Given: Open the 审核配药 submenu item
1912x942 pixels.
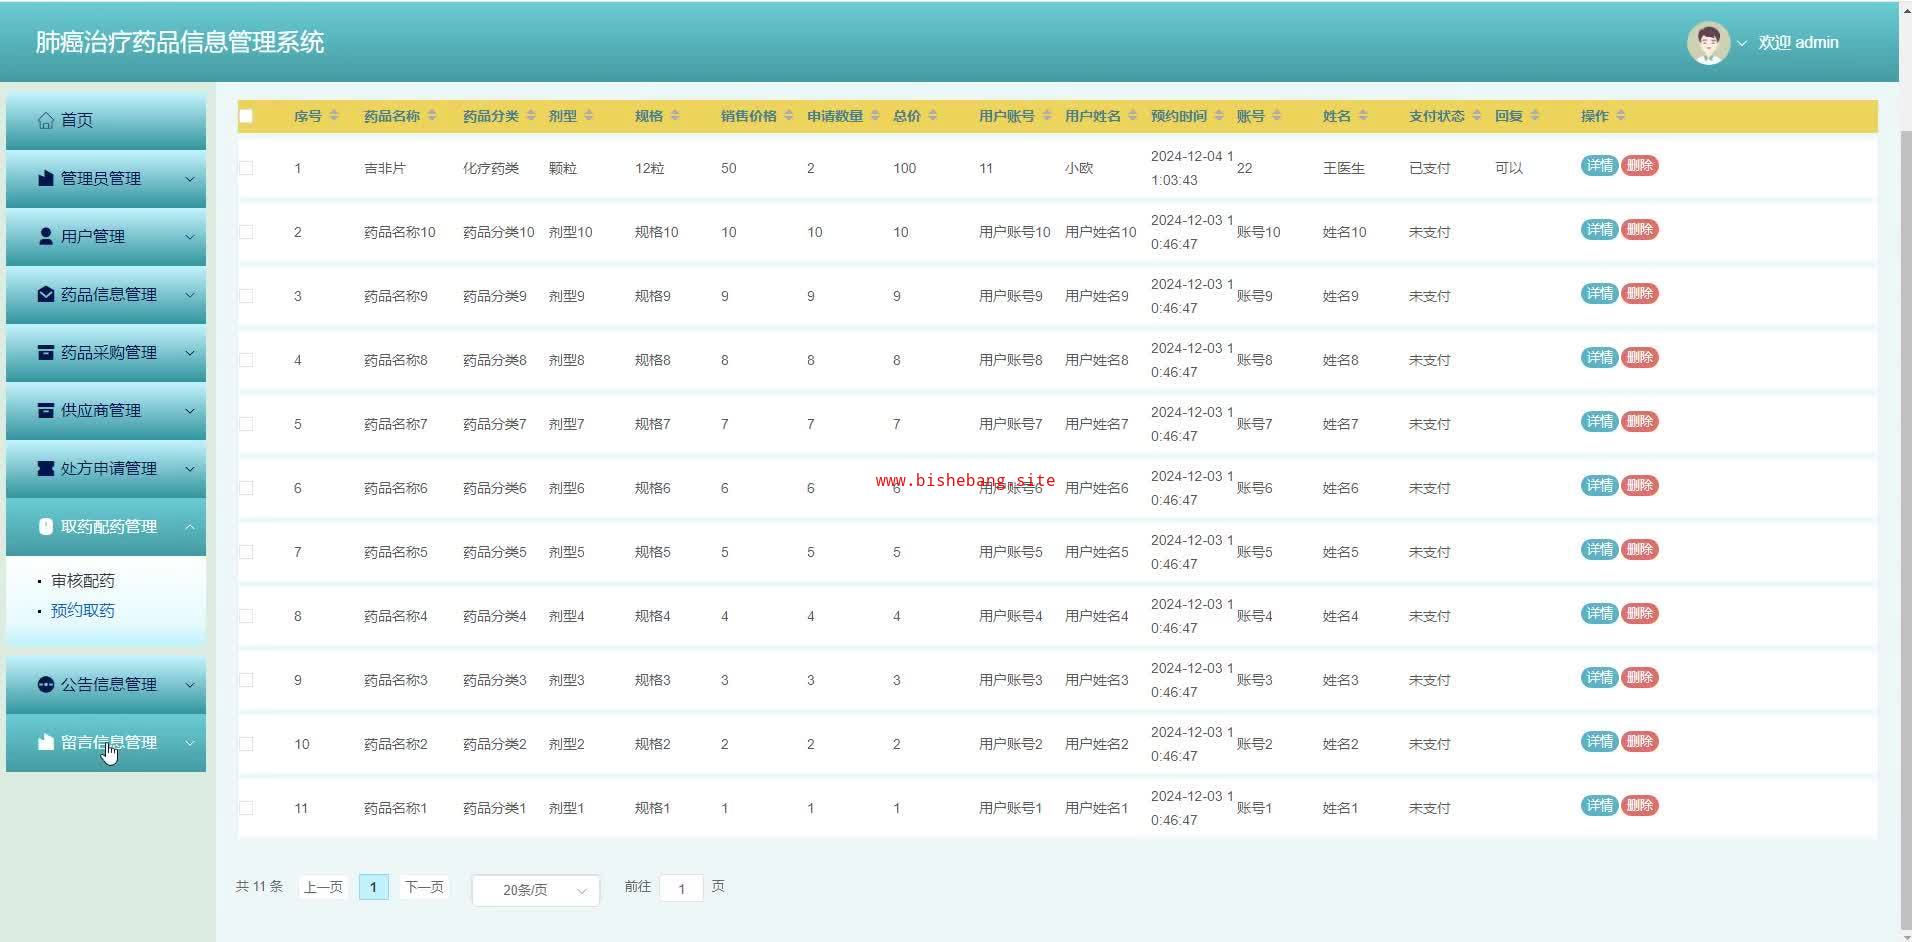Looking at the screenshot, I should click(83, 581).
